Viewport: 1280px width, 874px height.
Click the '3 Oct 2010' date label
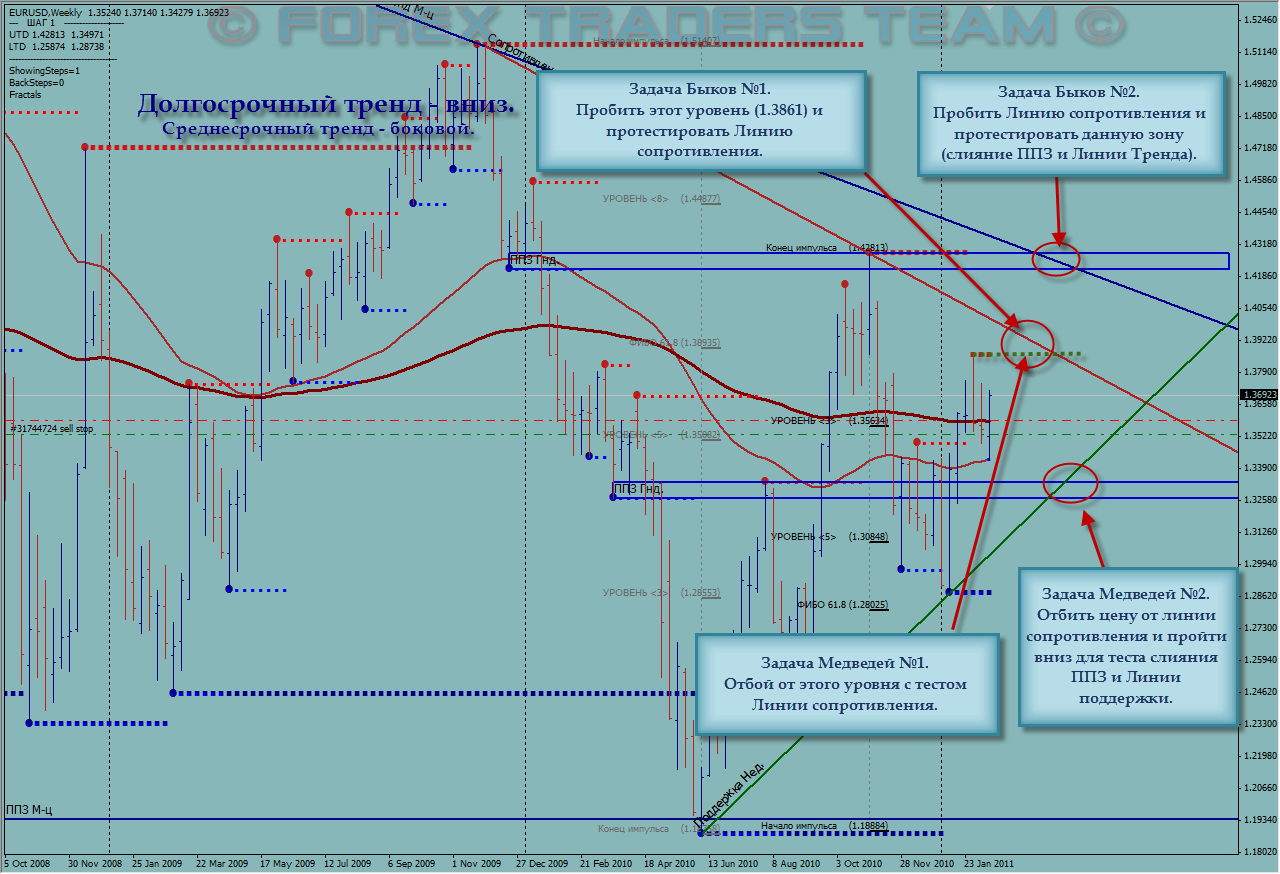coord(860,862)
